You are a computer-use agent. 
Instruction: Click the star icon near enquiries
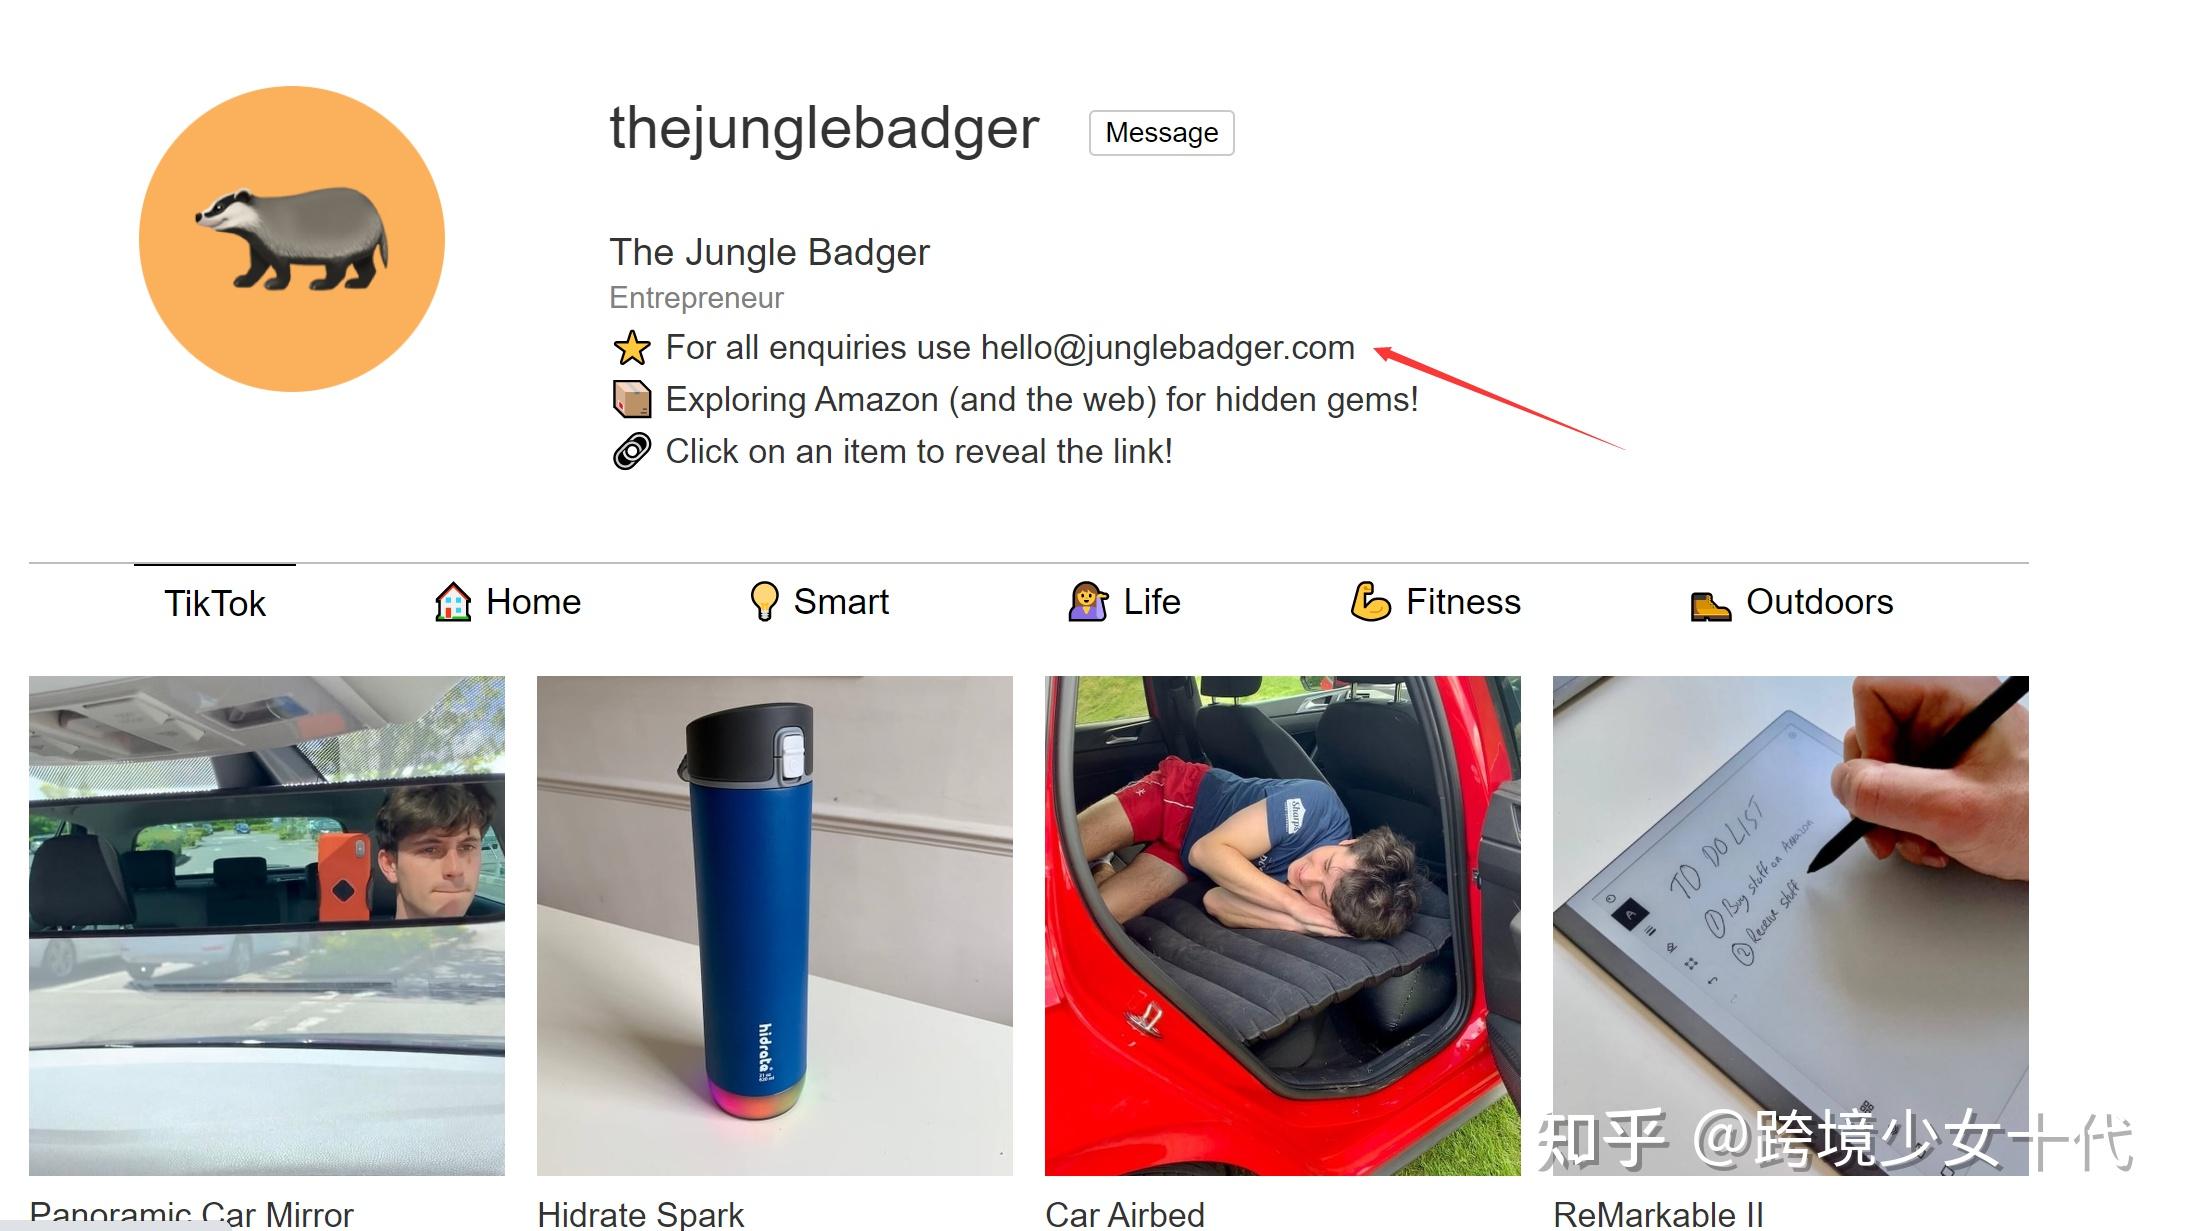click(632, 348)
